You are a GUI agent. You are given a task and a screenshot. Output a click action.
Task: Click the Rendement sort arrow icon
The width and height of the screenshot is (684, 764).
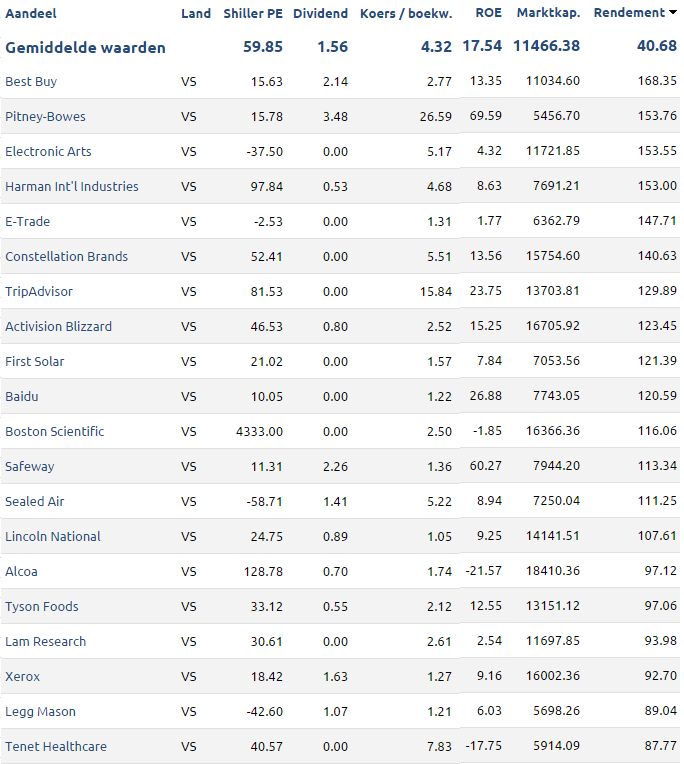click(672, 13)
